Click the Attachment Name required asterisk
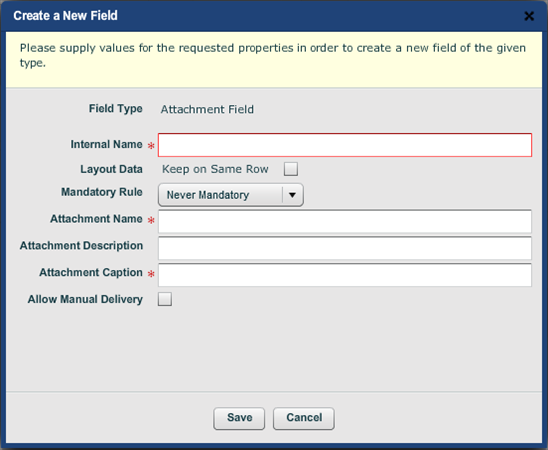548x450 pixels. click(x=151, y=220)
